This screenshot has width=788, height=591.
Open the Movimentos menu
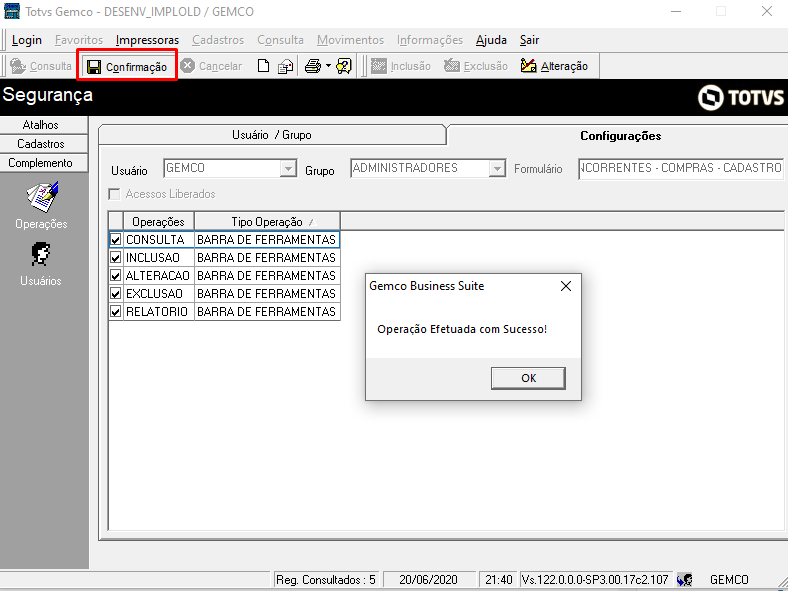pyautogui.click(x=350, y=40)
